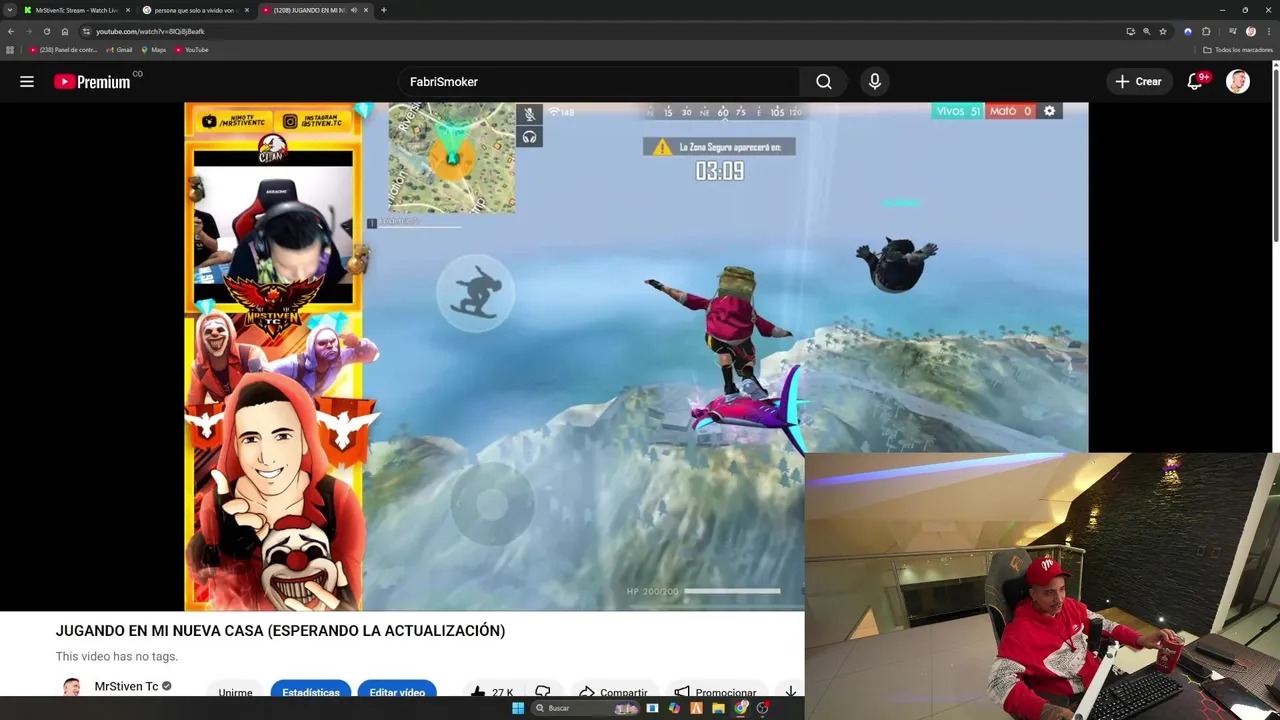Viewport: 1280px width, 720px height.
Task: Click the in-game surfboard glide button
Action: [x=476, y=292]
